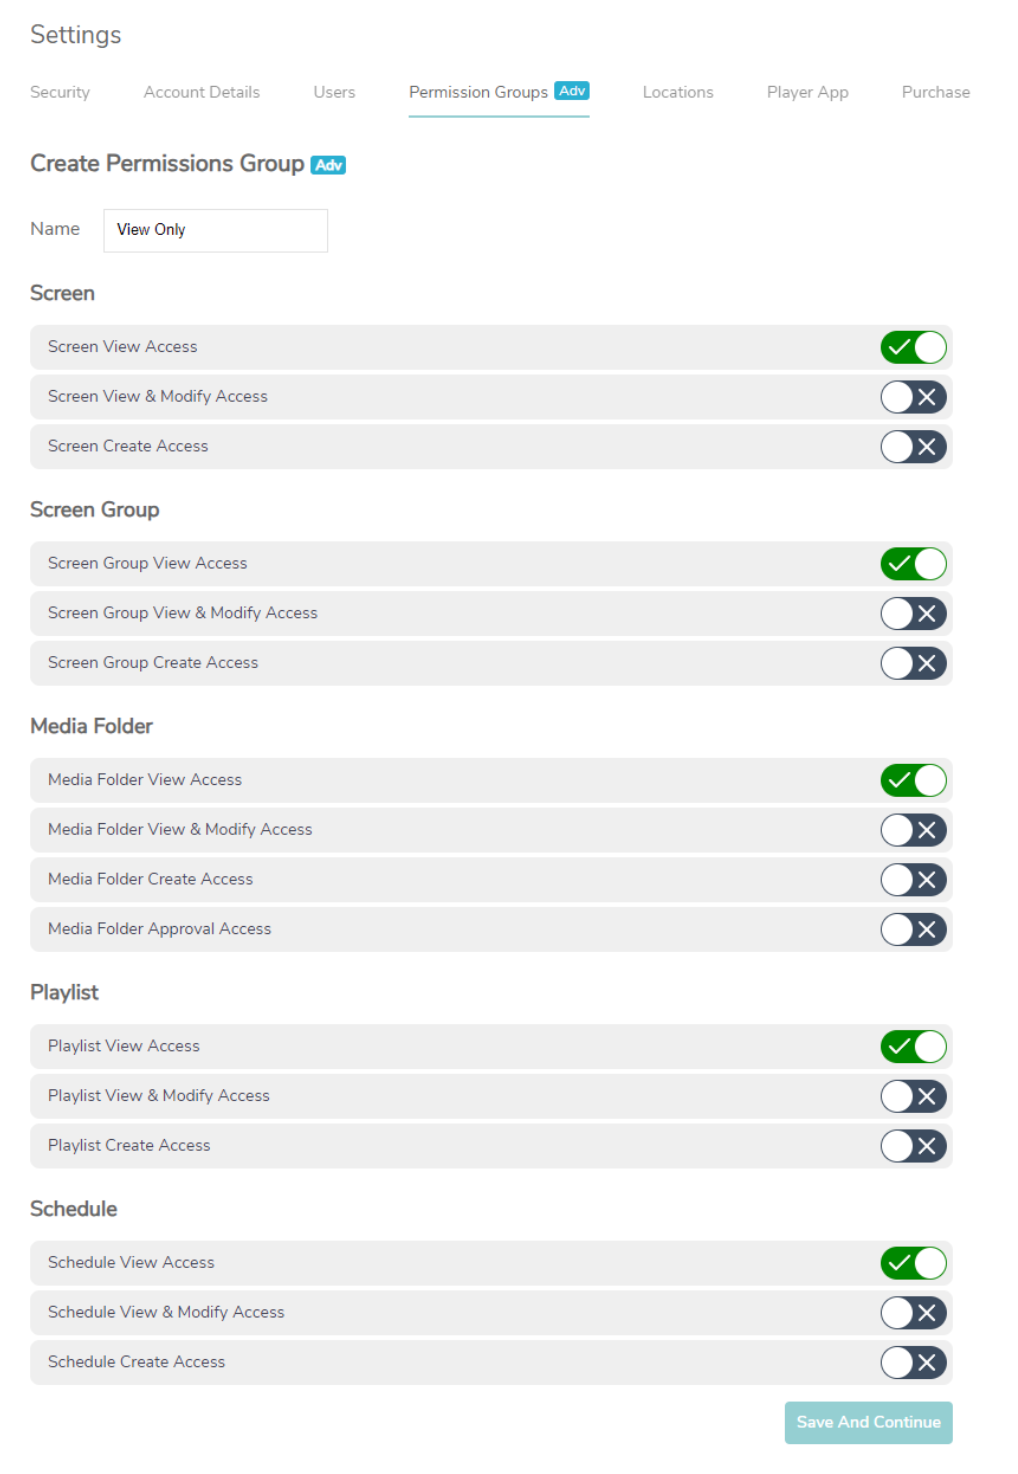Image resolution: width=1018 pixels, height=1474 pixels.
Task: Turn off Playlist View Access
Action: click(x=913, y=1046)
